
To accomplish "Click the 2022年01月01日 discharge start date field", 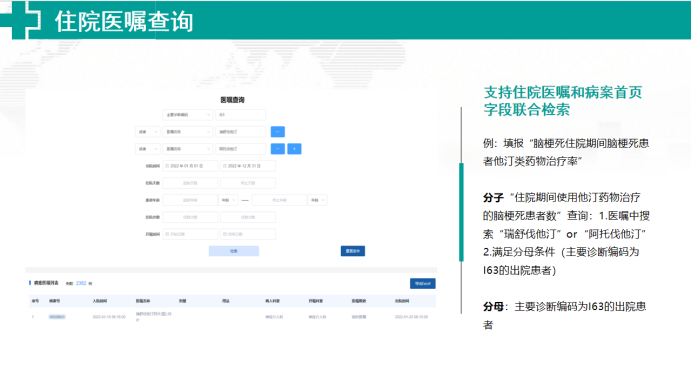I will pyautogui.click(x=190, y=166).
